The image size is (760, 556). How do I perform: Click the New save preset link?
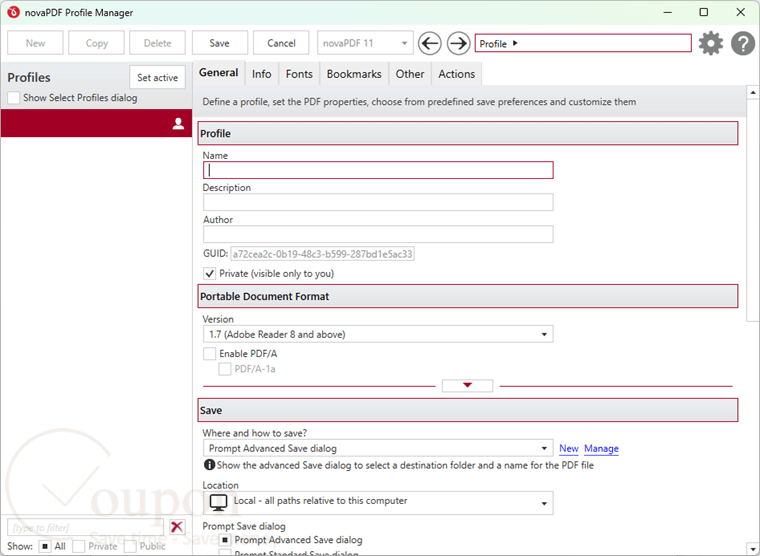569,448
